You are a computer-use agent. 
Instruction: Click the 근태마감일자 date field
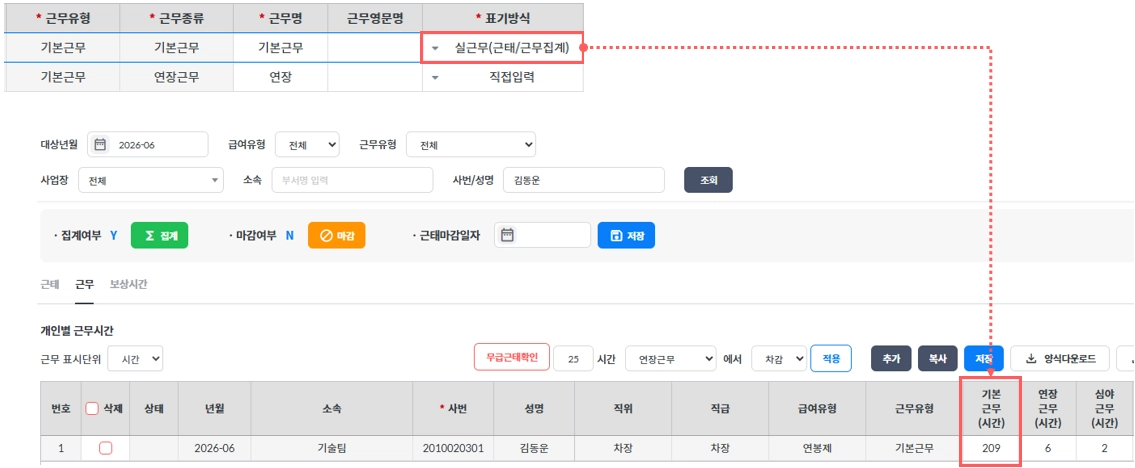[x=542, y=235]
